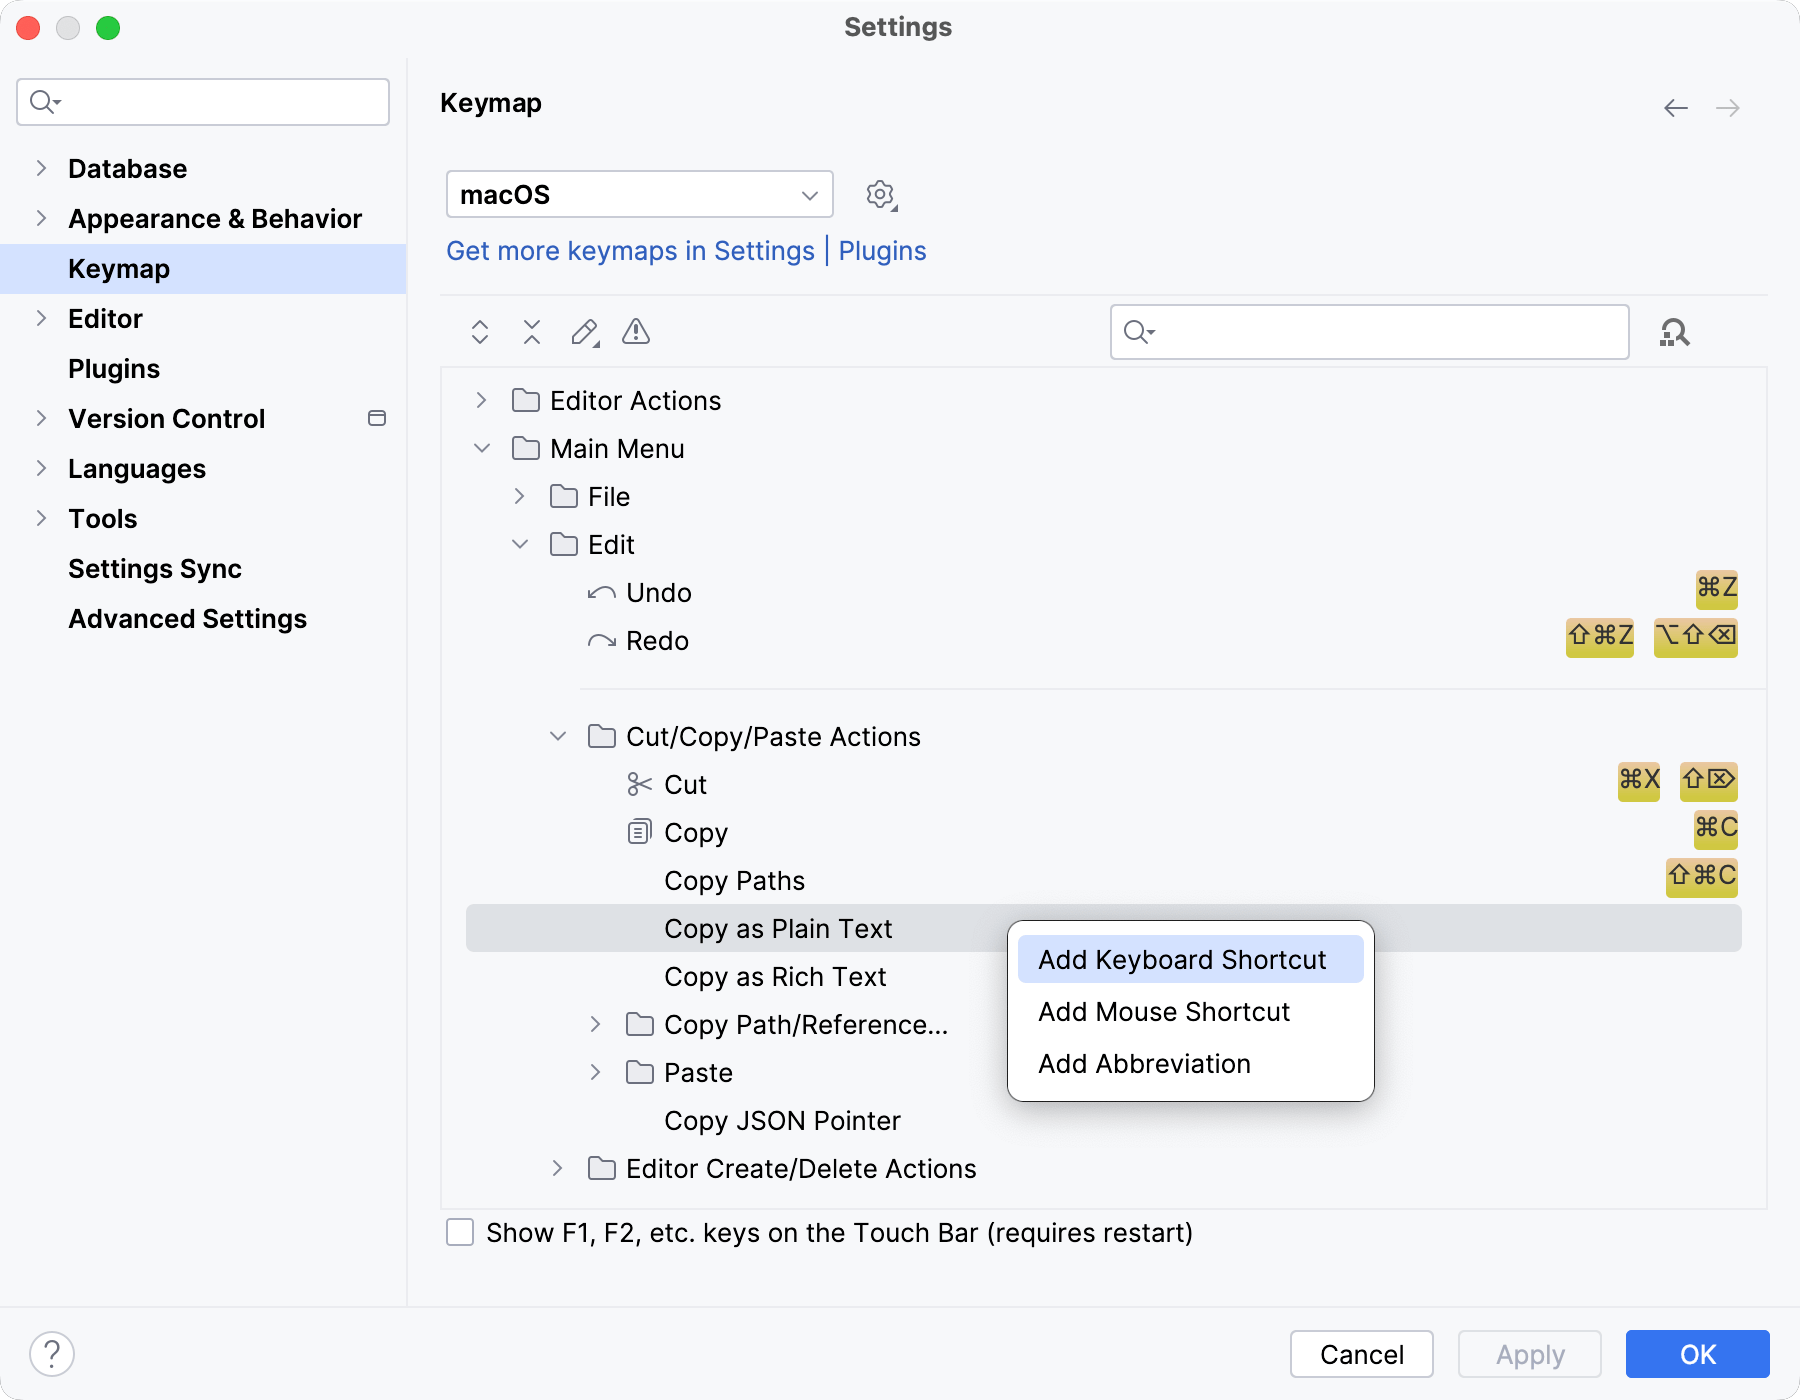Select Add Keyboard Shortcut from context menu
Image resolution: width=1800 pixels, height=1400 pixels.
click(x=1183, y=959)
